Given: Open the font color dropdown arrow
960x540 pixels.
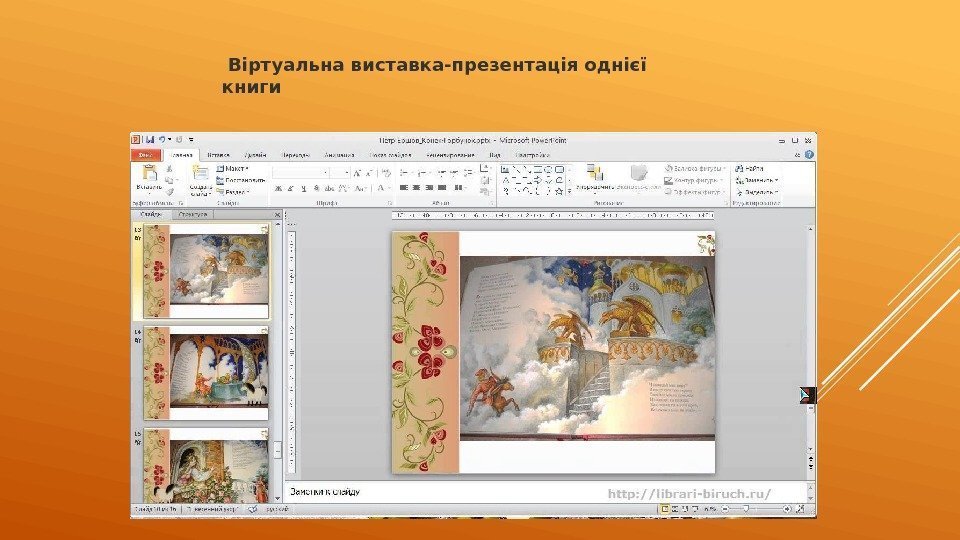Looking at the screenshot, I should point(389,189).
